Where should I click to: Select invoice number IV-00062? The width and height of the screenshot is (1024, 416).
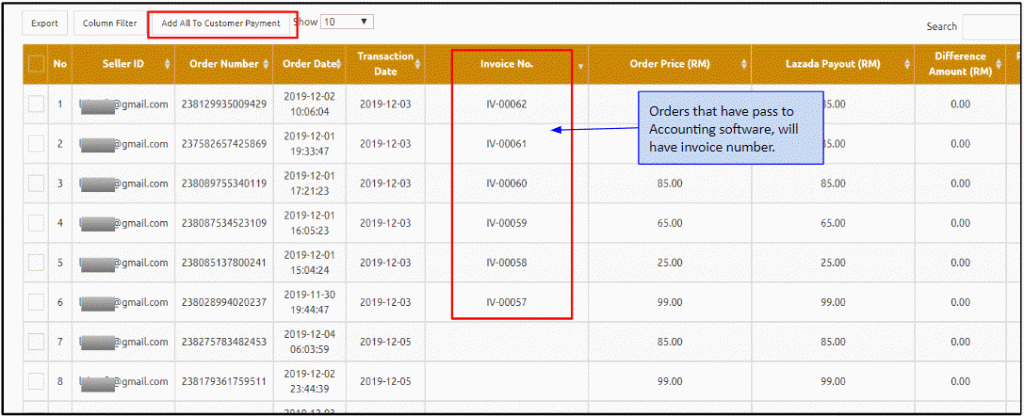(507, 104)
